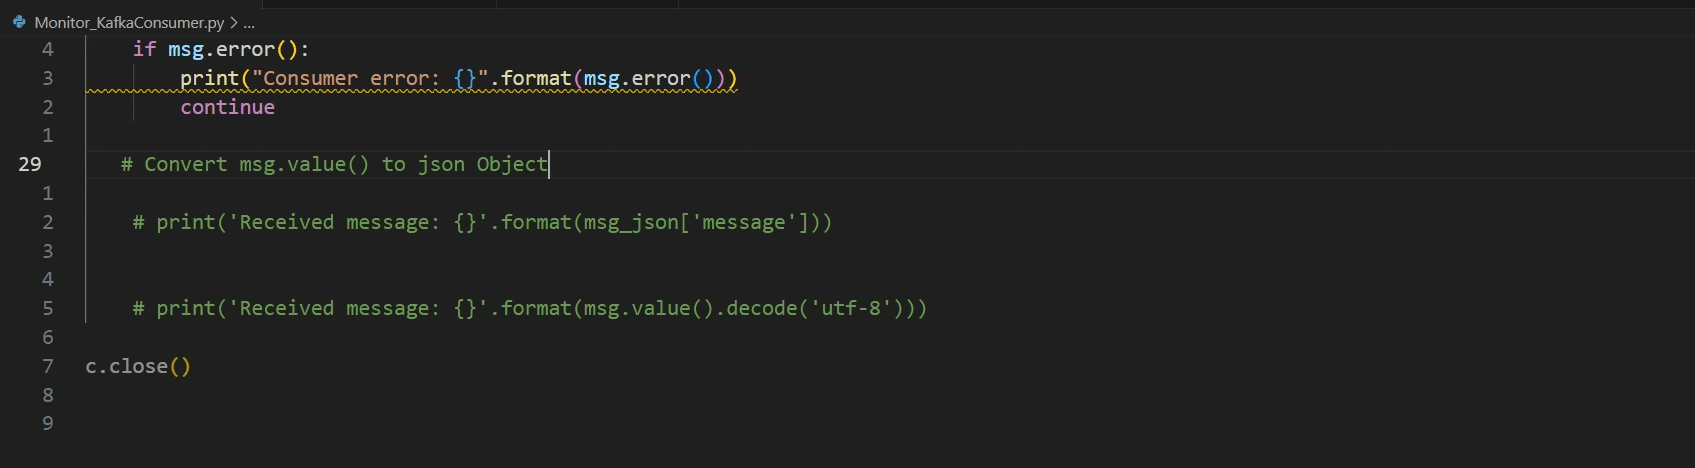Viewport: 1695px width, 468px height.
Task: Click the 'continue' keyword
Action: [x=227, y=107]
